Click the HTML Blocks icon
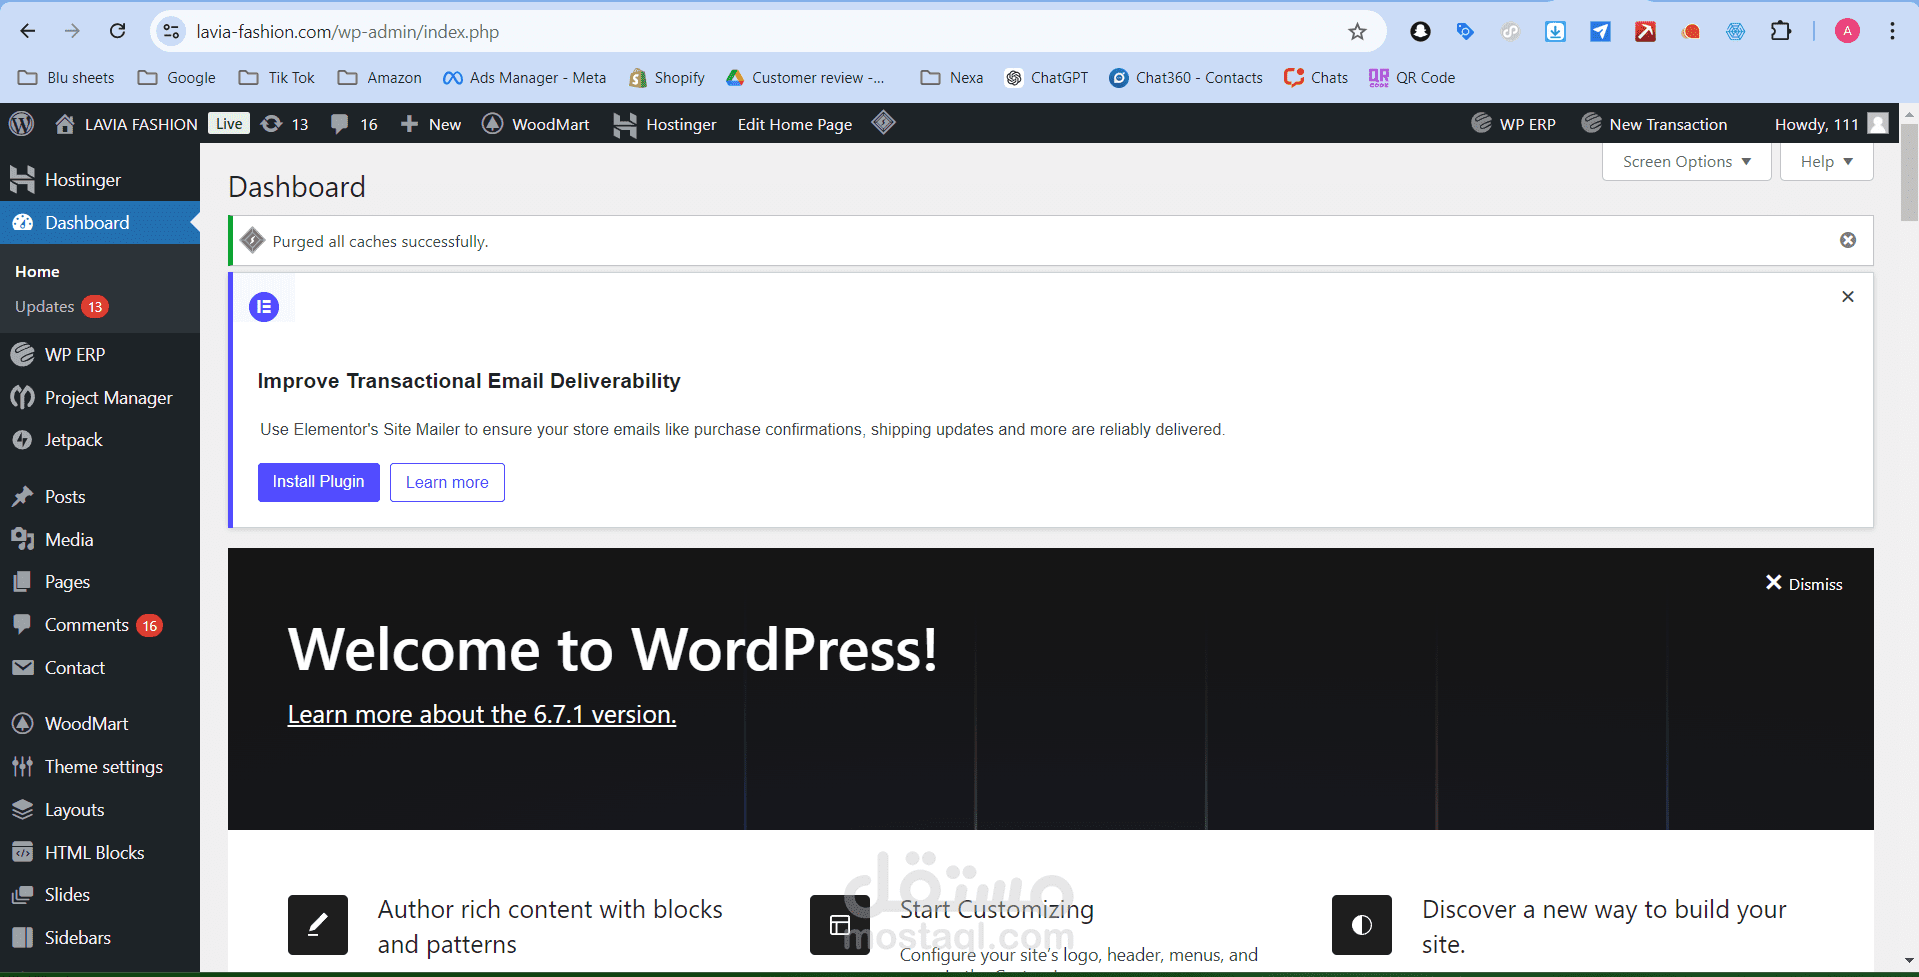 (x=22, y=853)
